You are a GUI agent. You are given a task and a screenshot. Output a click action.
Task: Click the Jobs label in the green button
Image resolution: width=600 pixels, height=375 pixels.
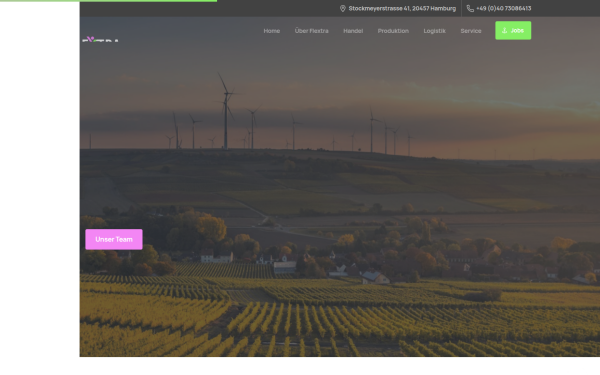point(517,31)
